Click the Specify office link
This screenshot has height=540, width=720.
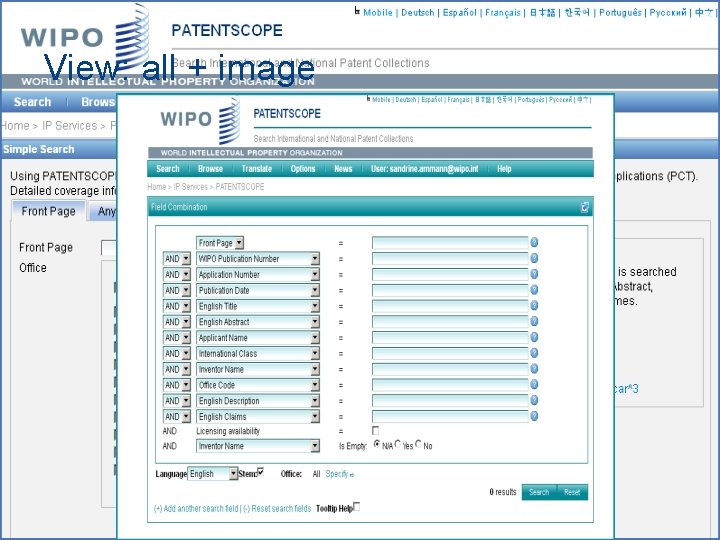click(339, 474)
